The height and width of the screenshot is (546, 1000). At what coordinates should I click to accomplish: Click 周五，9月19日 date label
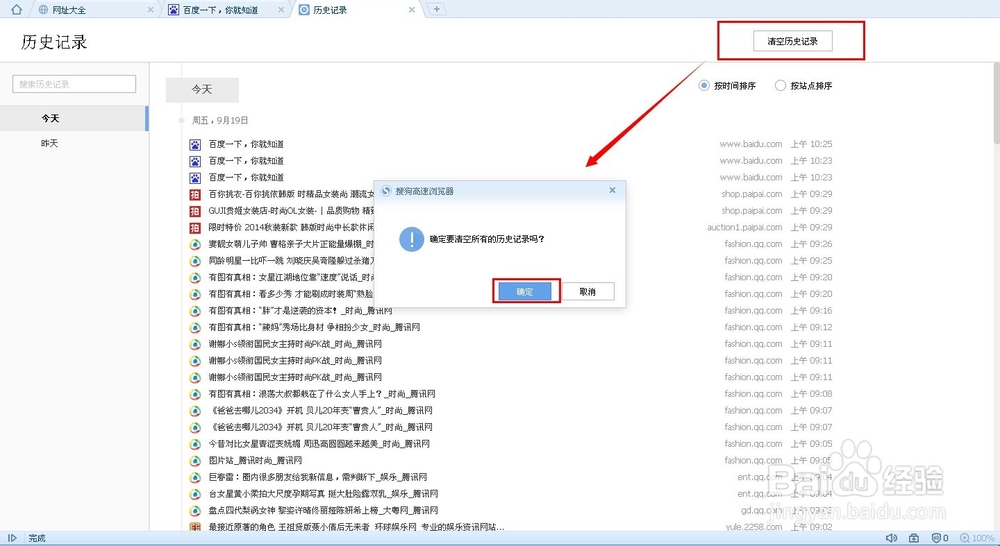tap(220, 120)
